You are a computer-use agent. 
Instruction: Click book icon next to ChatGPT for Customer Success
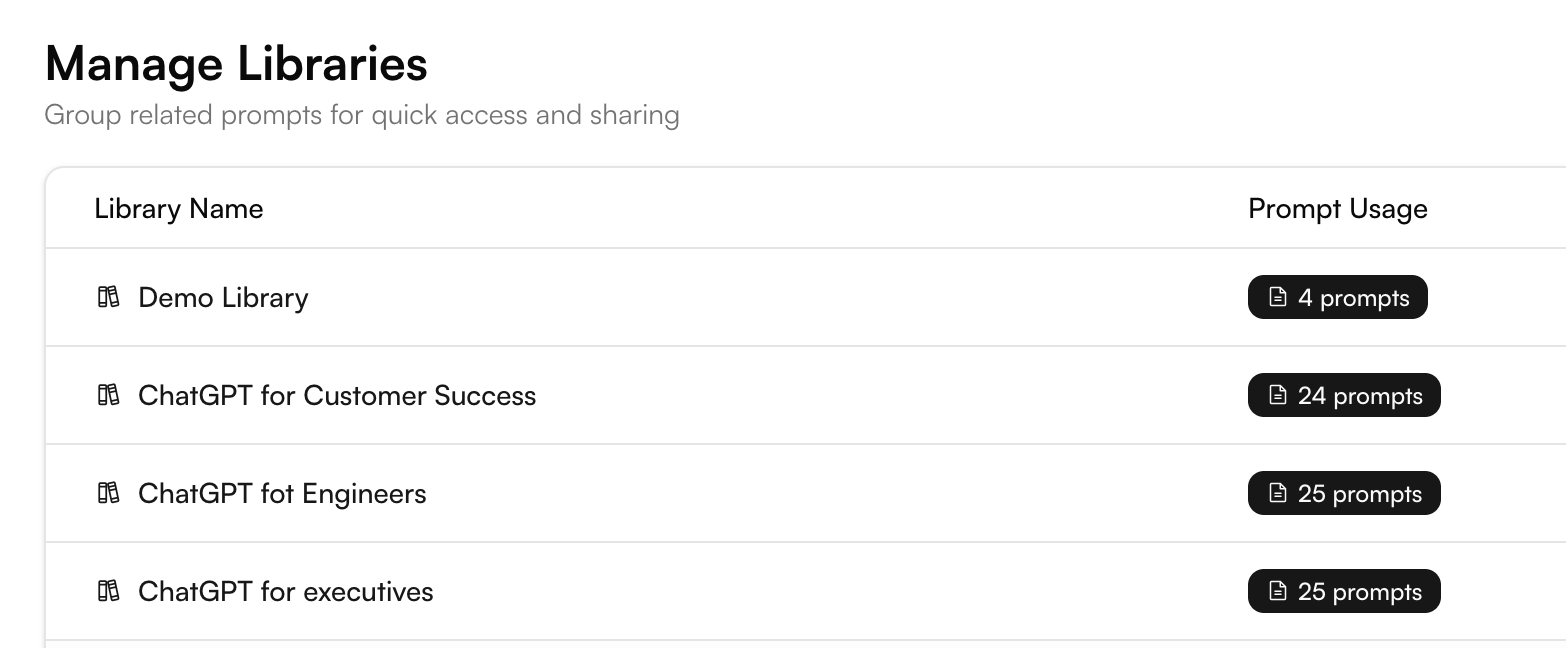click(x=108, y=395)
